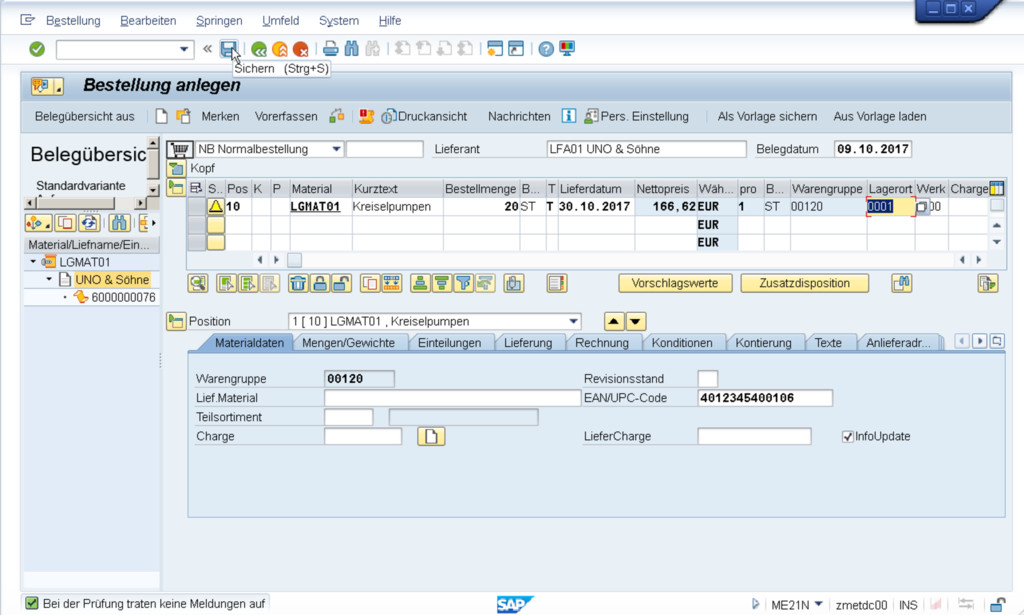Click the printer icon in the toolbar
This screenshot has width=1024, height=615.
tap(330, 49)
